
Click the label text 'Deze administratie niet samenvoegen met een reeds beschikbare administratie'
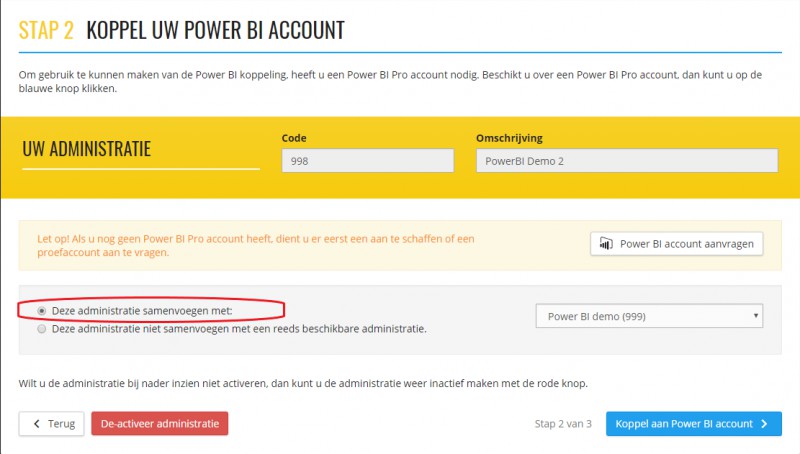[239, 329]
